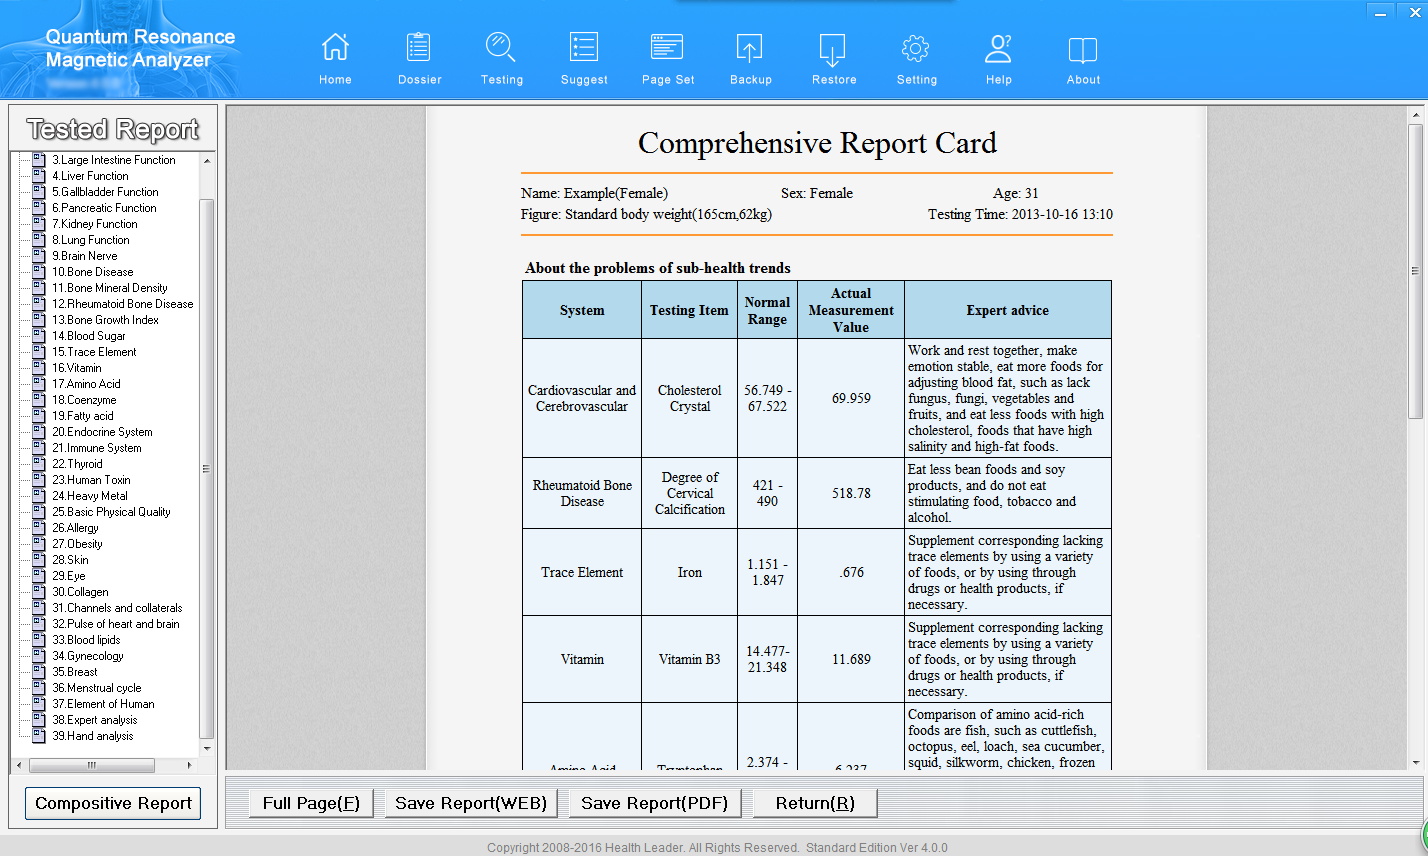The width and height of the screenshot is (1428, 856).
Task: Click the Restore download icon
Action: pyautogui.click(x=833, y=48)
